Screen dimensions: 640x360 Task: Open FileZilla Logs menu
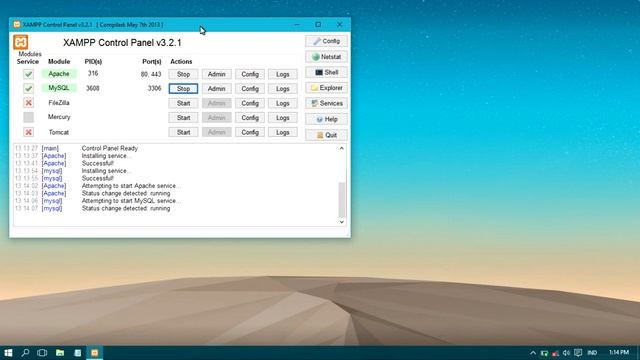pos(283,103)
